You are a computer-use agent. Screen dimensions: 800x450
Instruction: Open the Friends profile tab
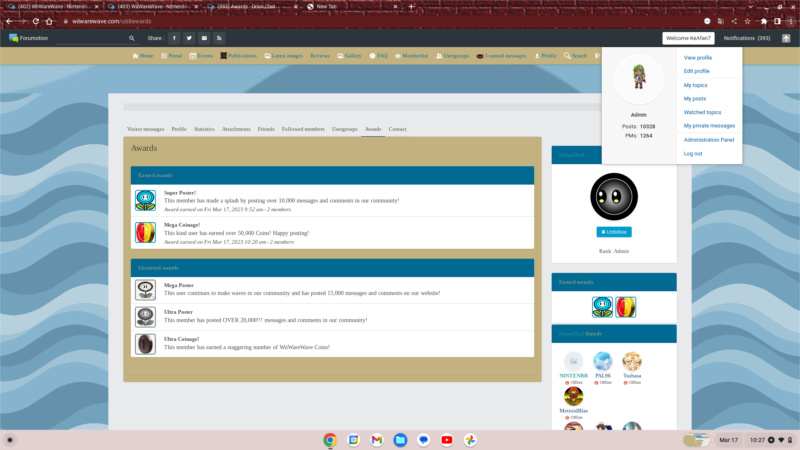click(x=266, y=129)
